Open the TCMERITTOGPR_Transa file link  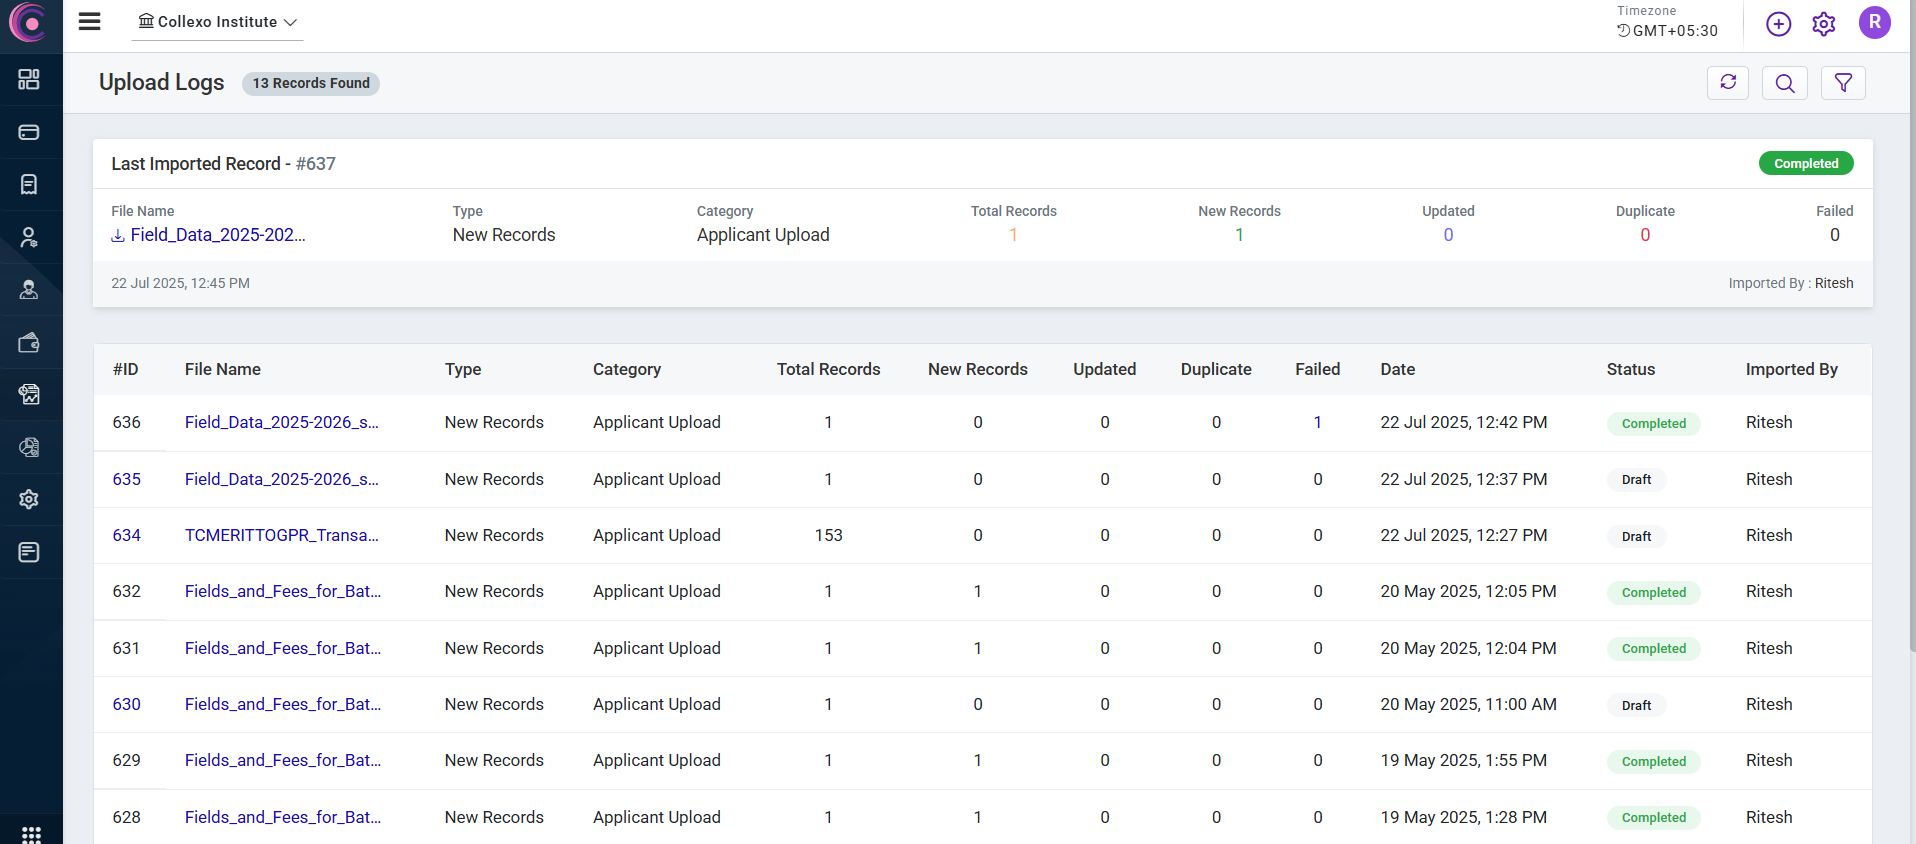(281, 535)
